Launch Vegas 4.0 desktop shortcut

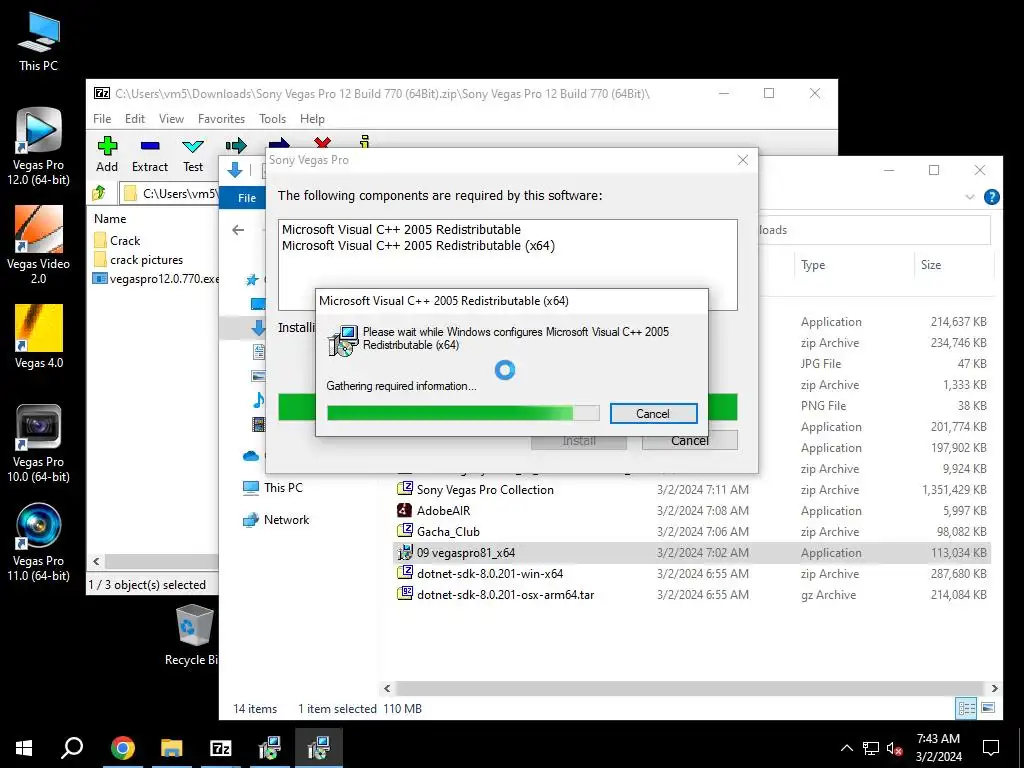[x=39, y=336]
